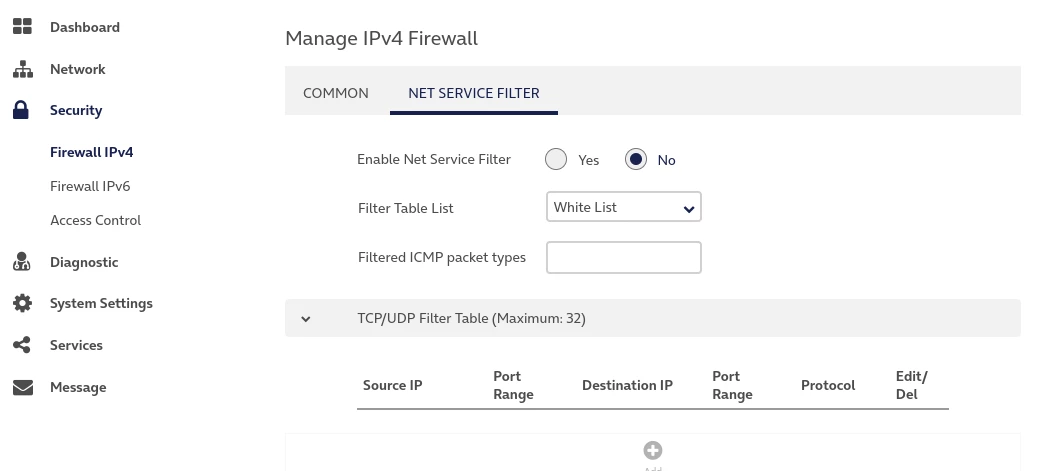Click the Security padlock icon

coord(21,110)
